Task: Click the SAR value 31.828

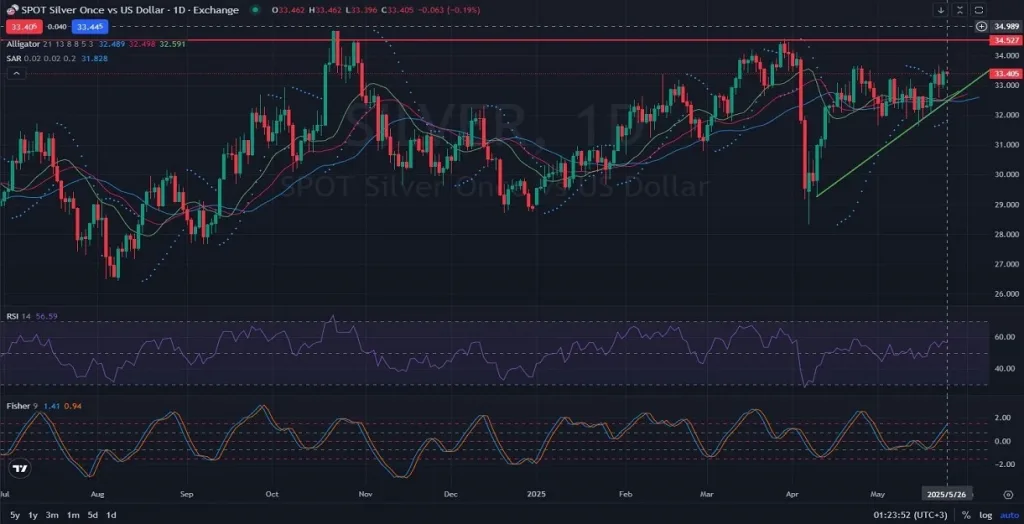Action: click(x=95, y=58)
